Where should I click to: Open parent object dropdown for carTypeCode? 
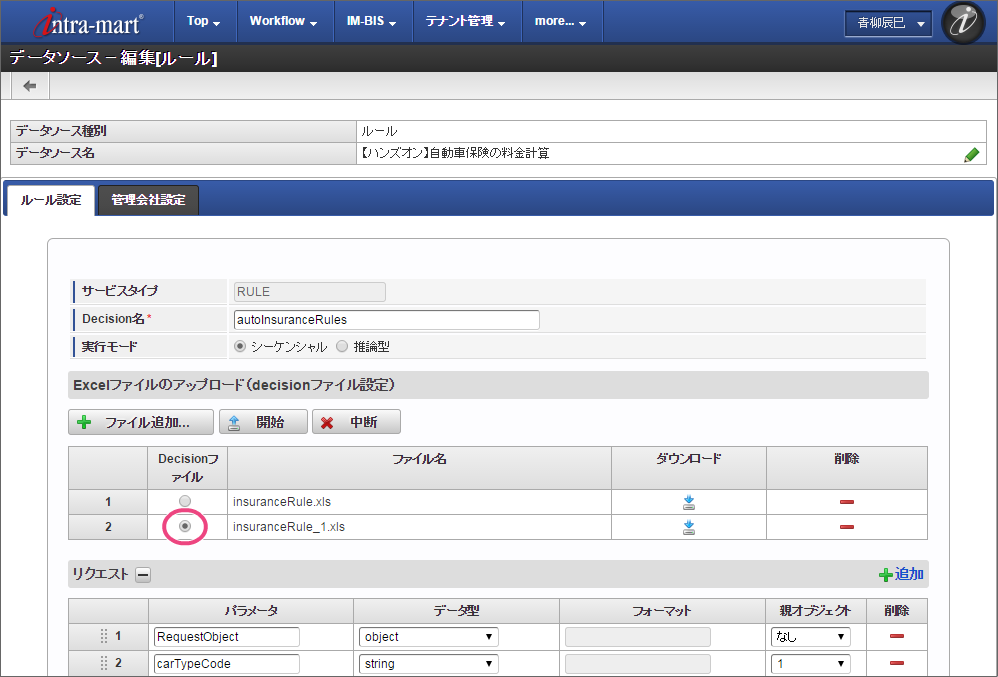[x=810, y=663]
